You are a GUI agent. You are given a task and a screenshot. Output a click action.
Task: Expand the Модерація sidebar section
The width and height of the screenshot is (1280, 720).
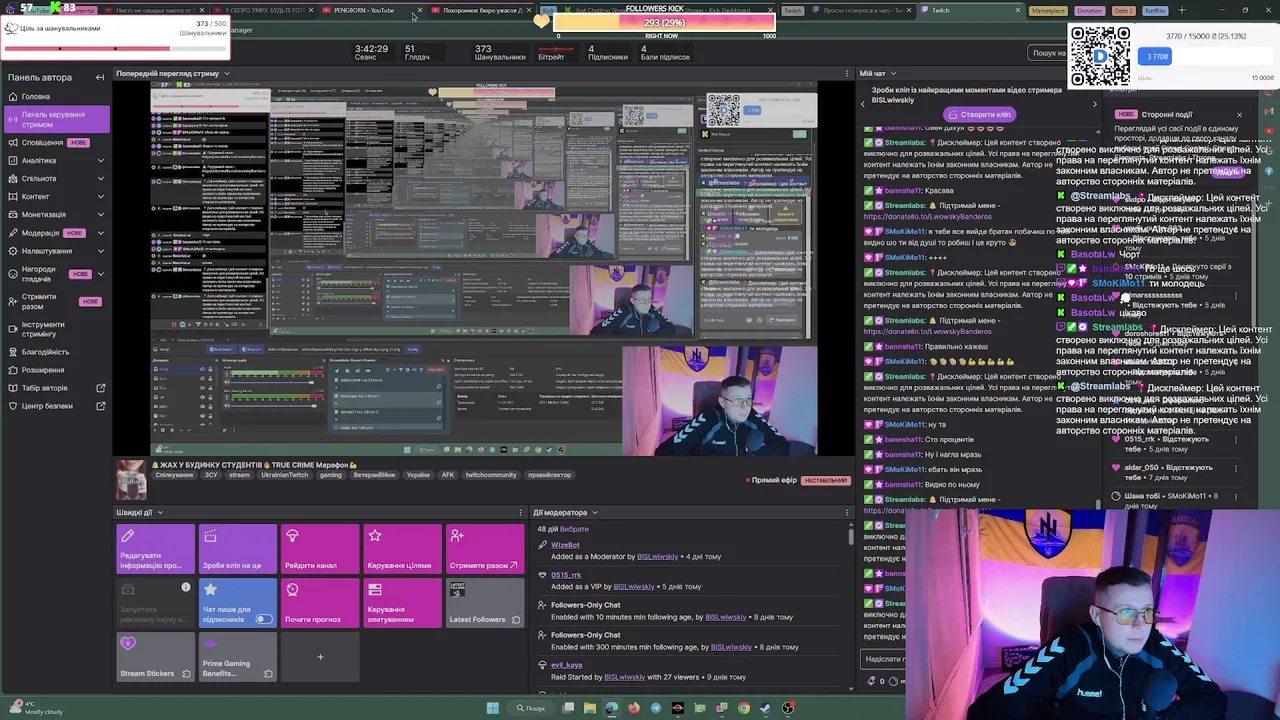pyautogui.click(x=100, y=232)
